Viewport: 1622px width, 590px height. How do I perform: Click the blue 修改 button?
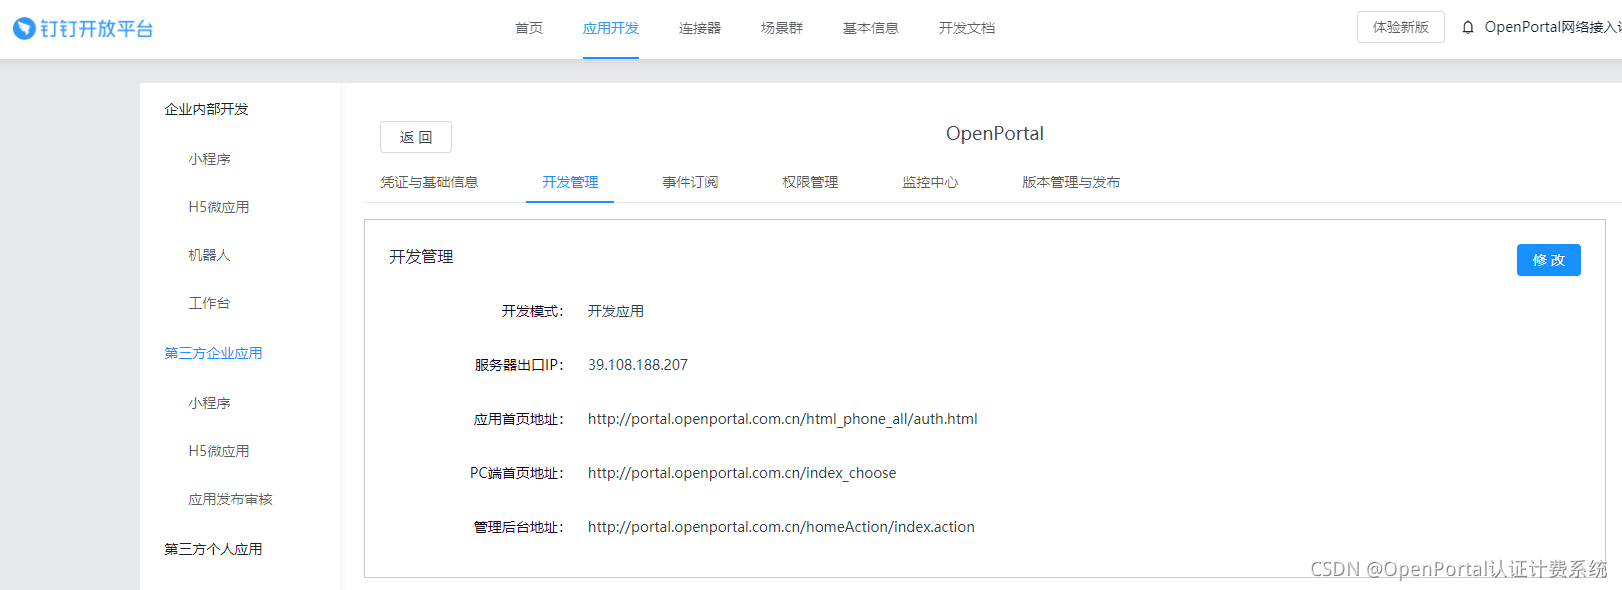(1548, 260)
